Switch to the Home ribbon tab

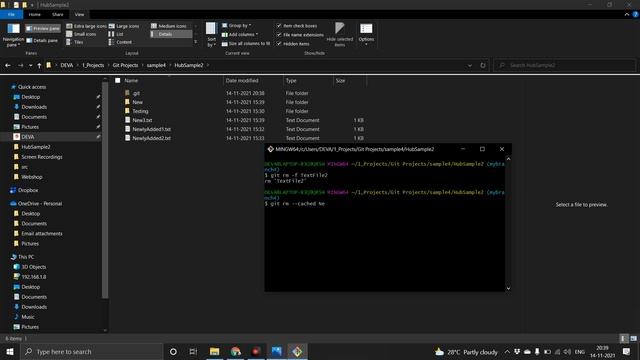tap(35, 14)
